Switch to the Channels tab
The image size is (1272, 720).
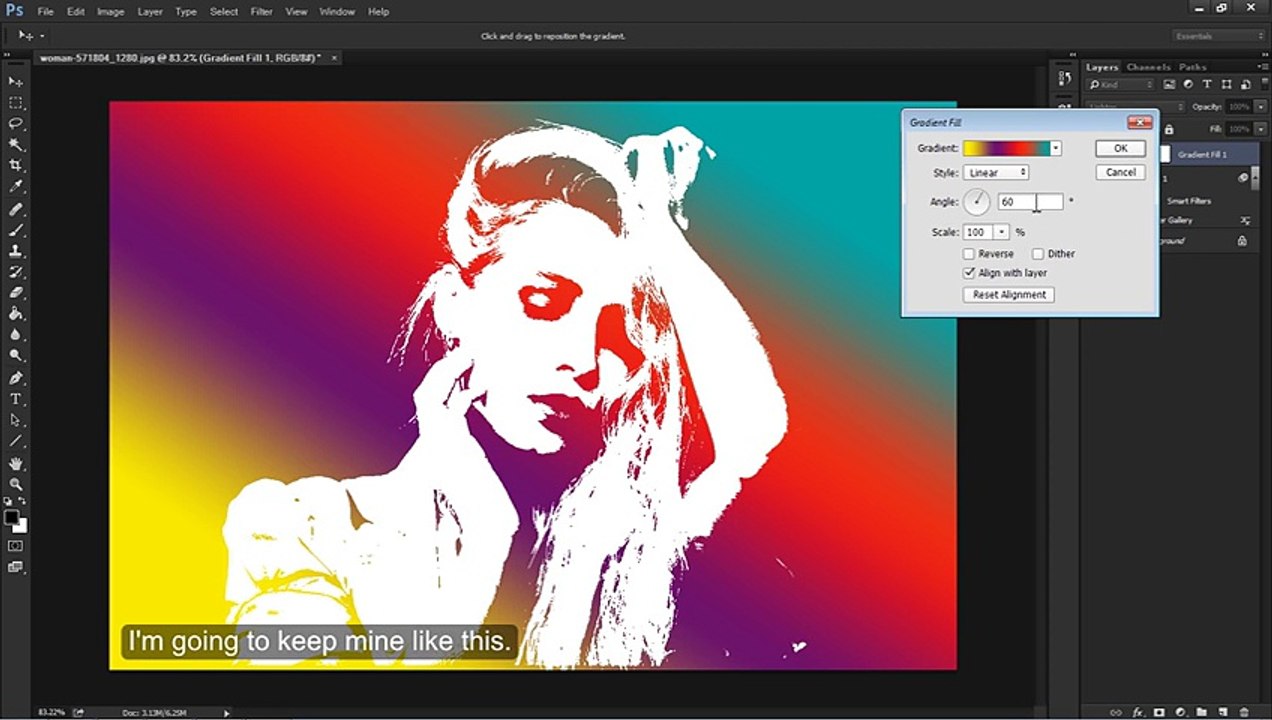pyautogui.click(x=1148, y=67)
